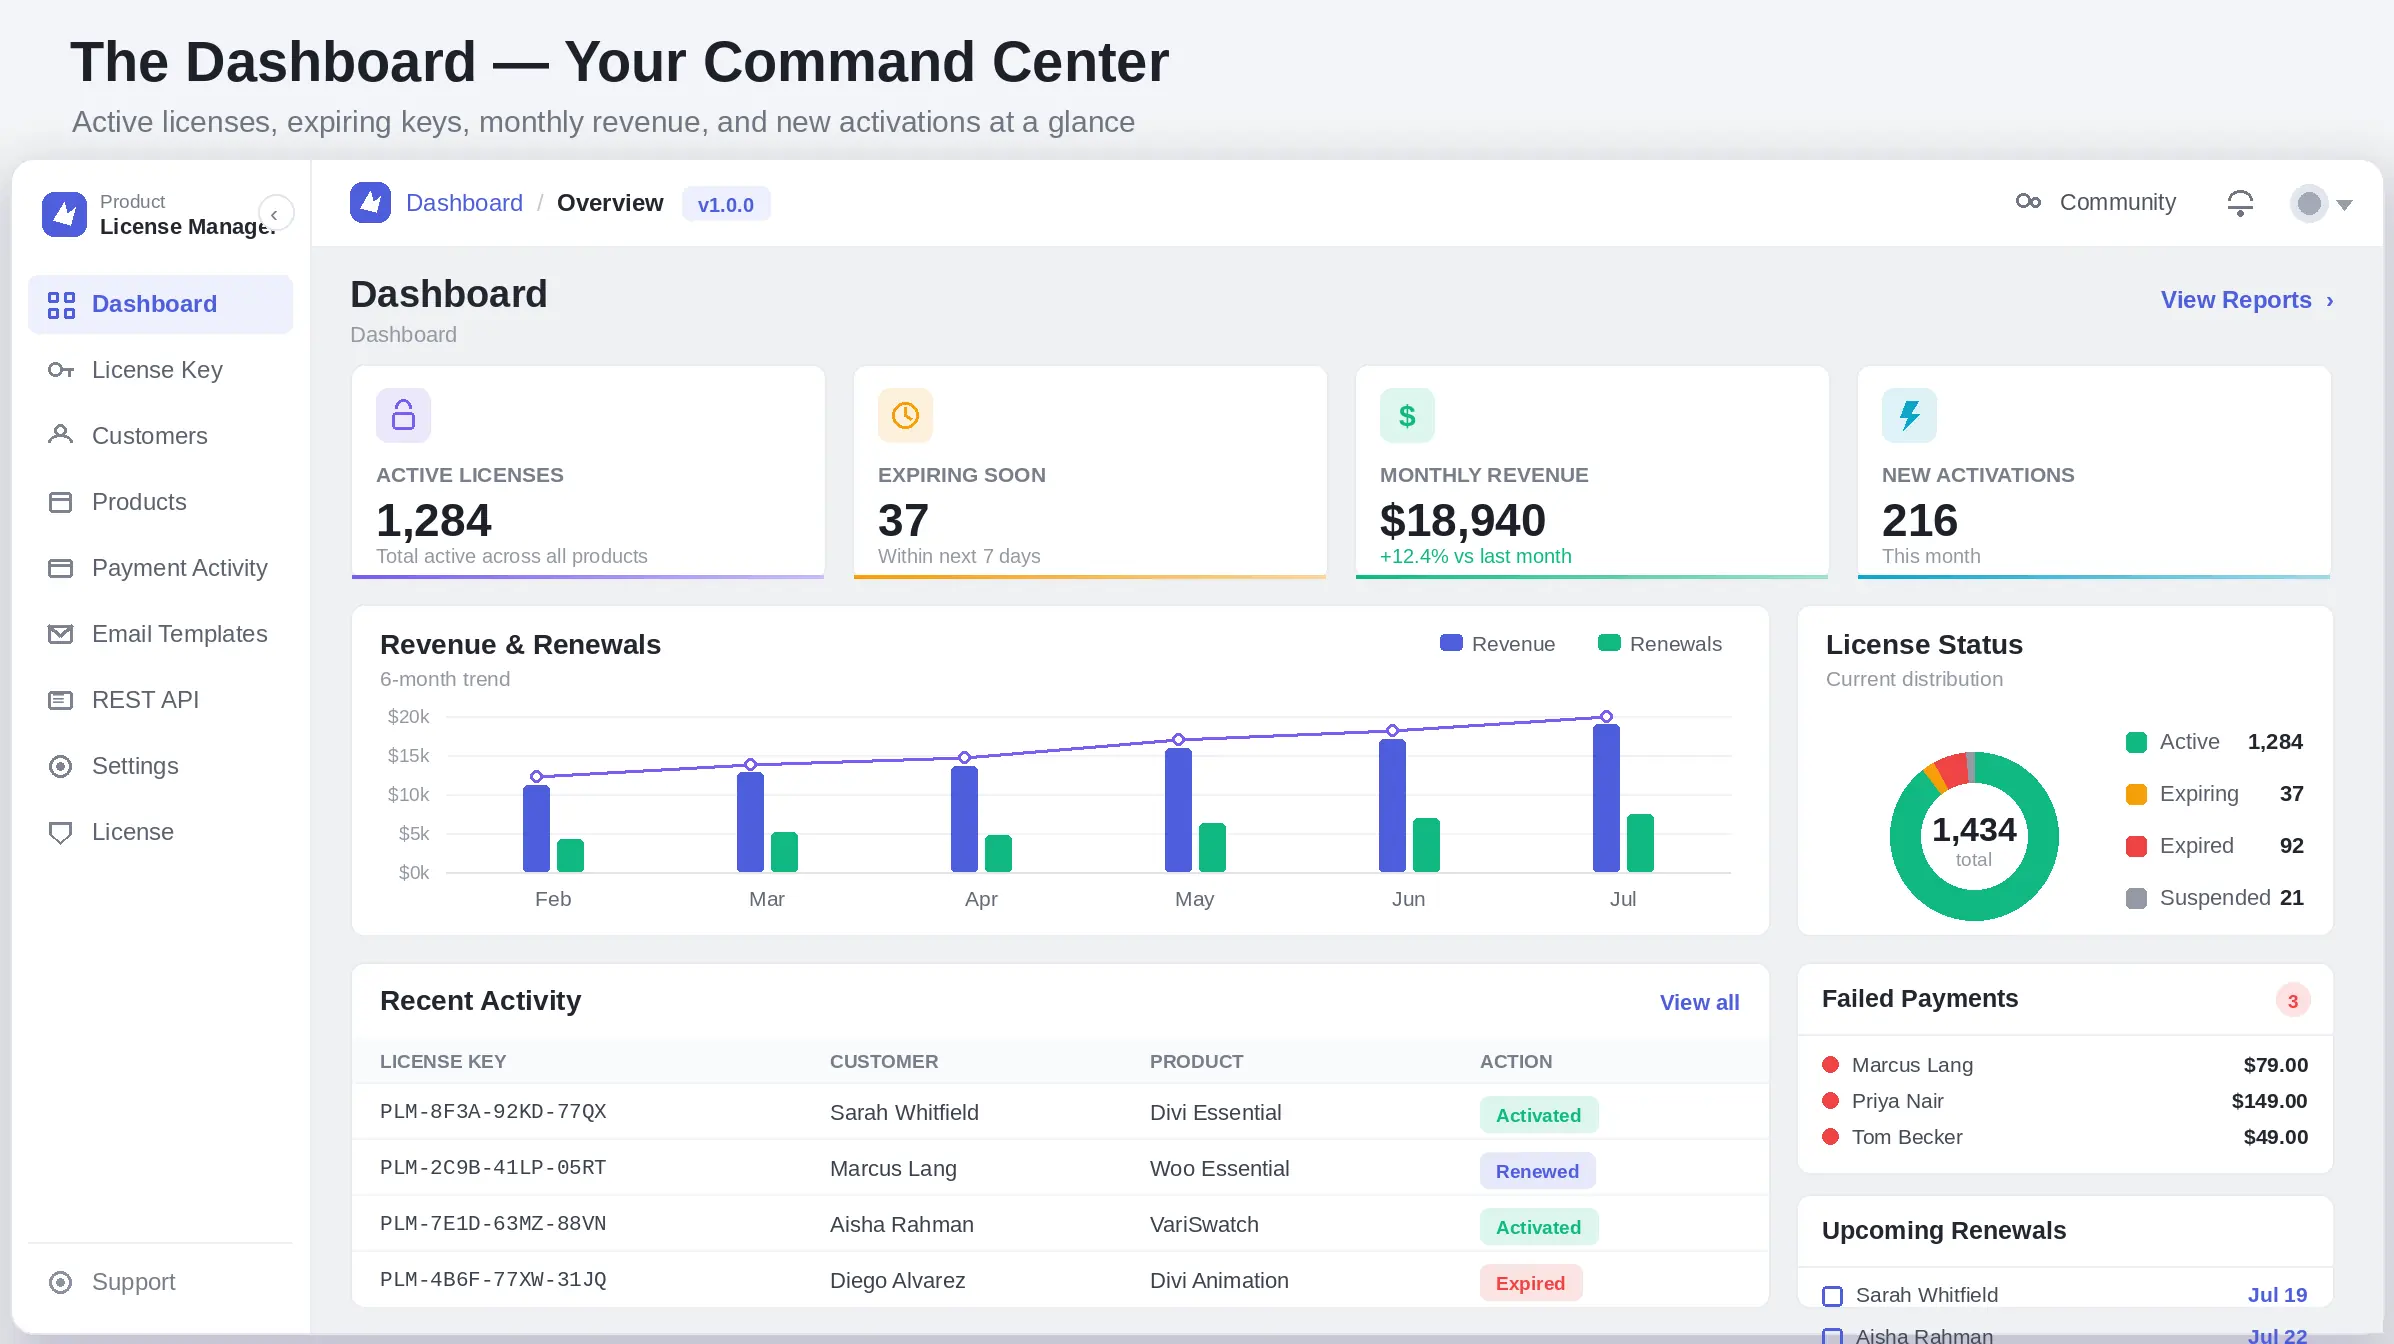Click the New Activations lightning icon
The height and width of the screenshot is (1344, 2394).
tap(1909, 415)
